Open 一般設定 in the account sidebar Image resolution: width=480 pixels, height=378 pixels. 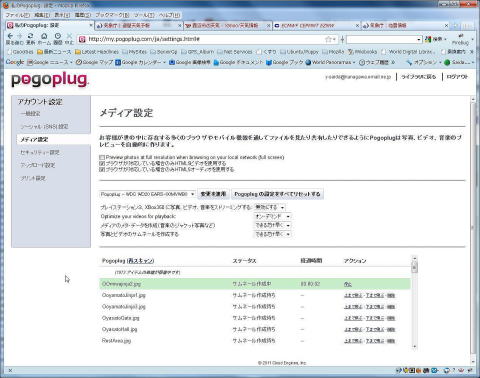coord(30,114)
